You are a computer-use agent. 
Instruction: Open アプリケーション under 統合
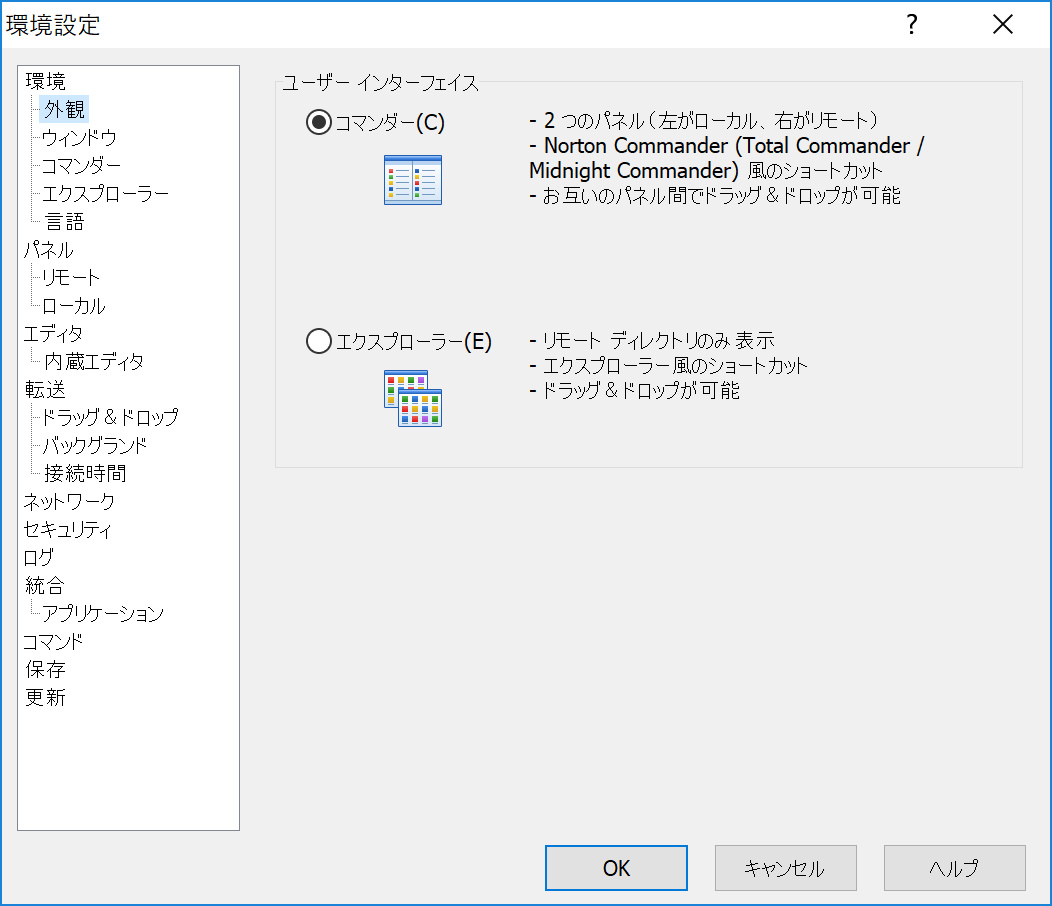101,613
